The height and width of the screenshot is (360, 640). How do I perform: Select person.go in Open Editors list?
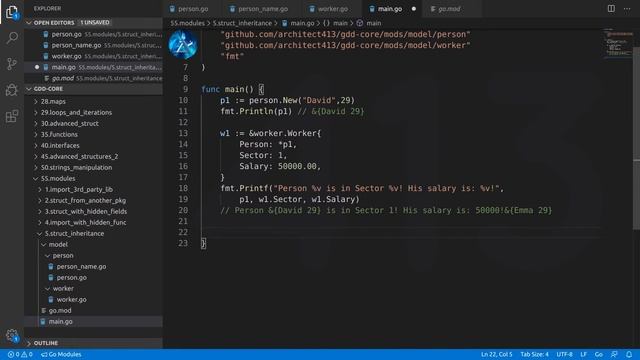[x=93, y=34]
